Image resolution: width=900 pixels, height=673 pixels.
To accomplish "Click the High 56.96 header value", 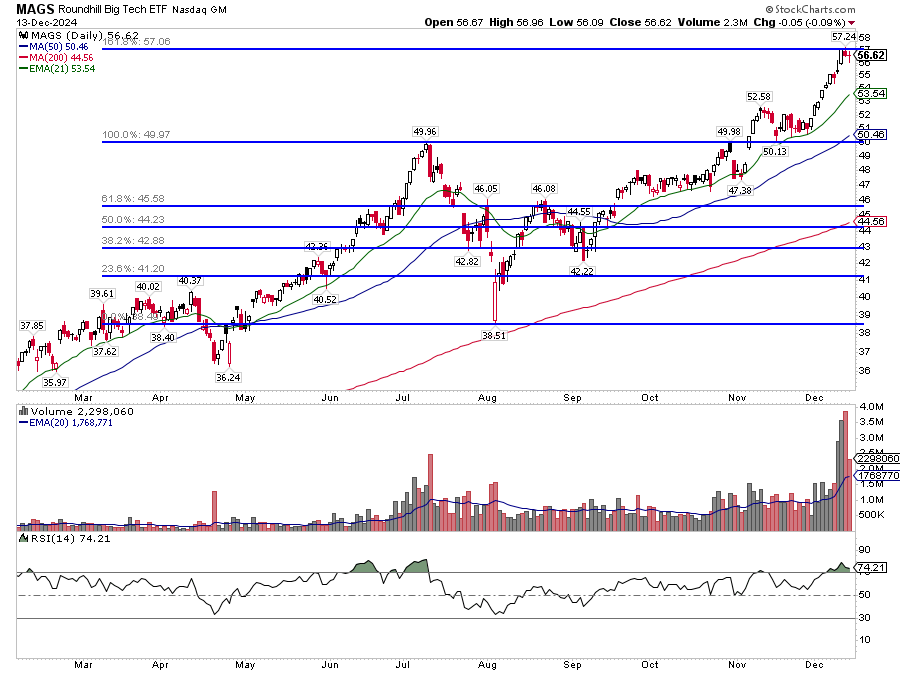I will tap(516, 22).
